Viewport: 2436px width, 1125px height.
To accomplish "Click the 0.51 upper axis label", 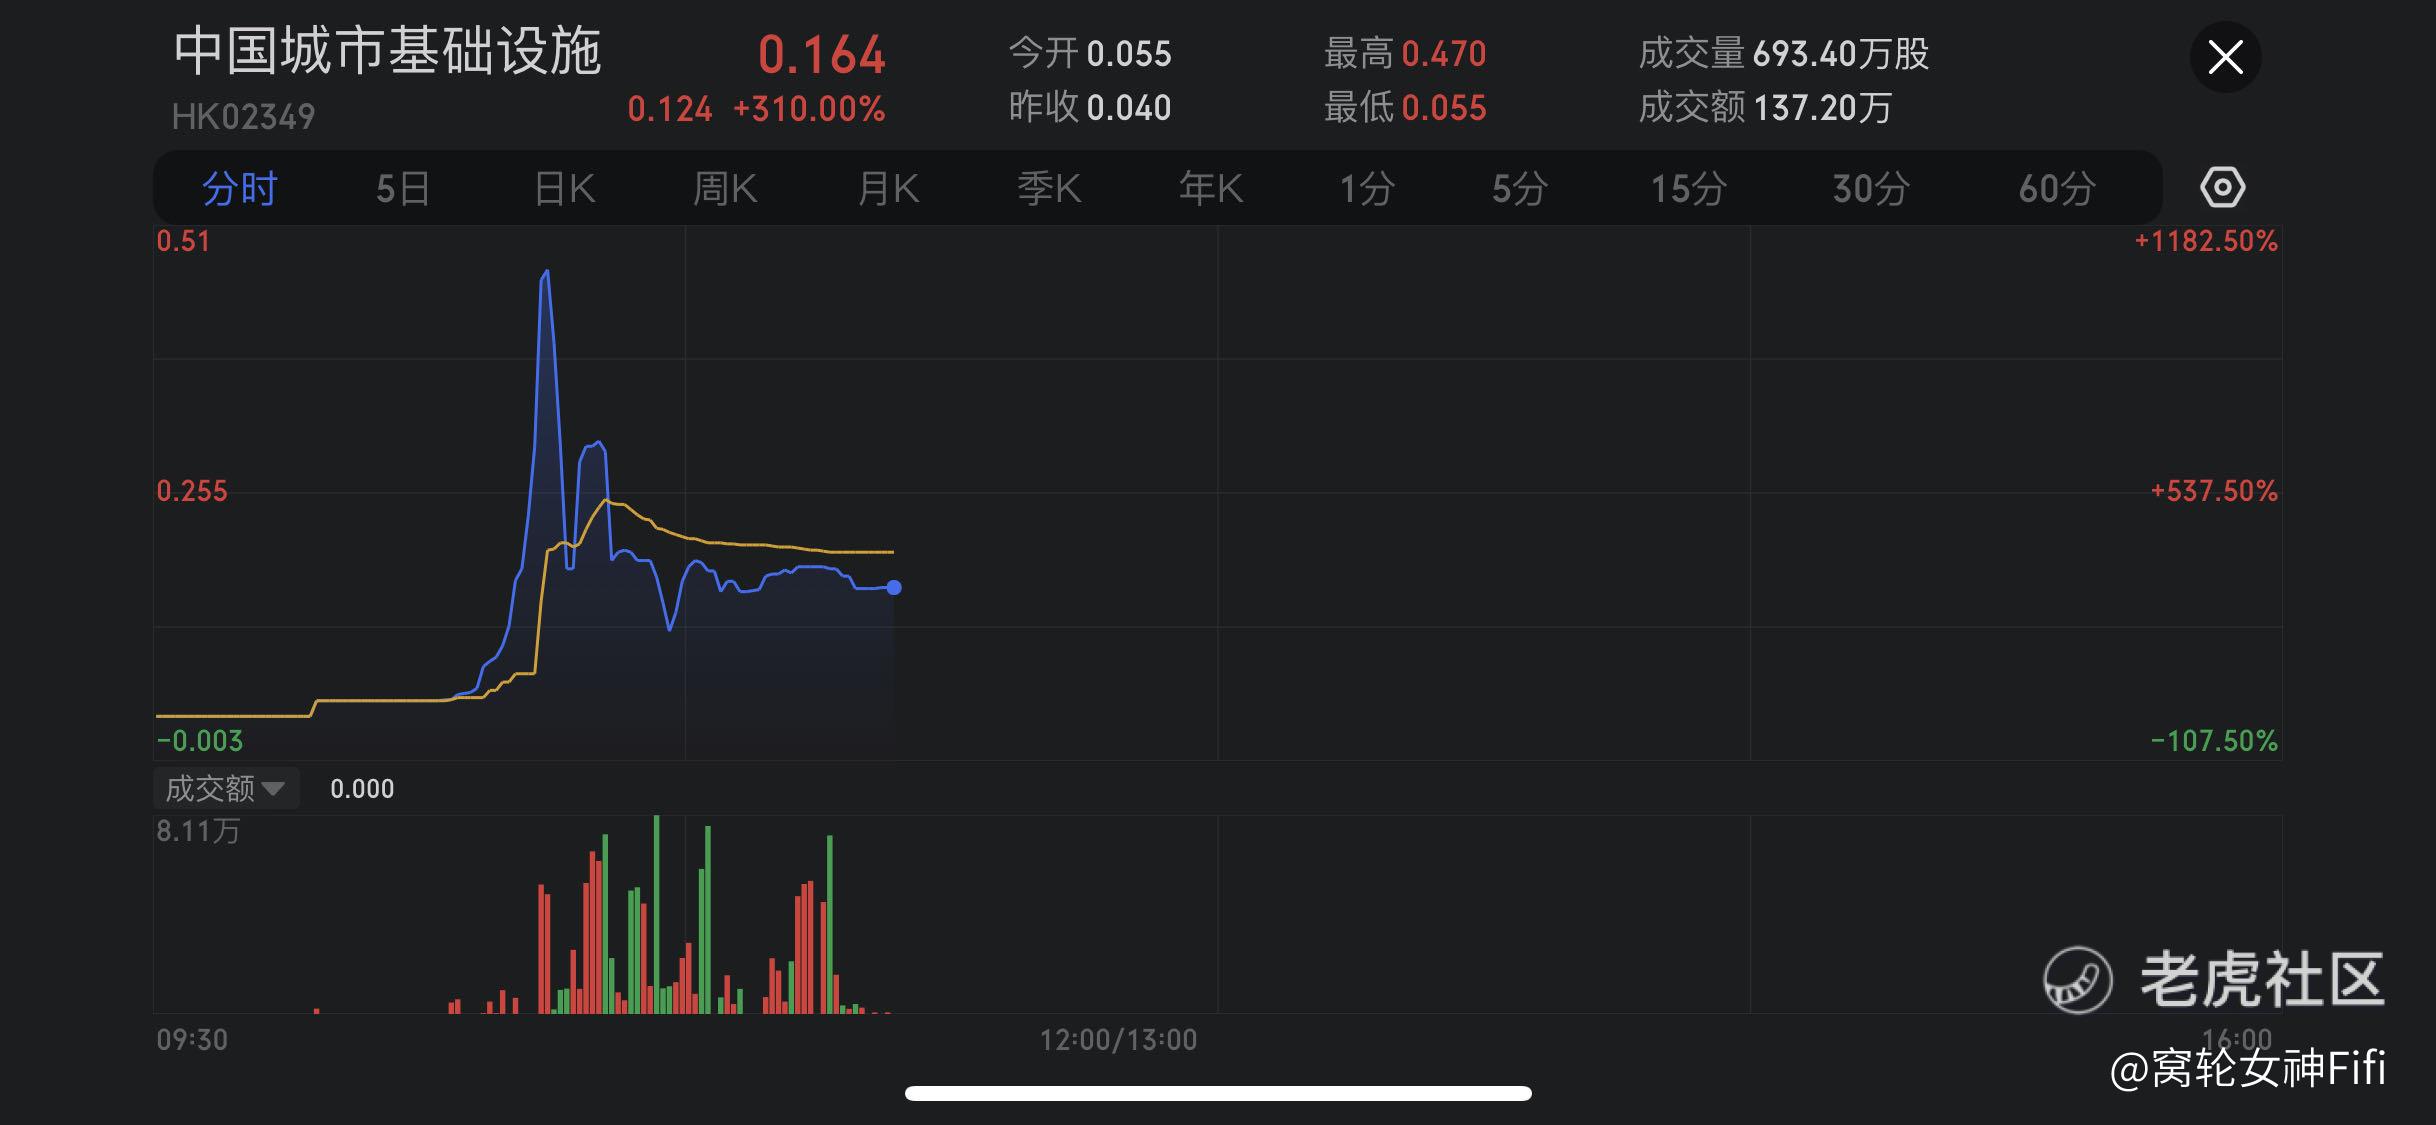I will pos(183,241).
